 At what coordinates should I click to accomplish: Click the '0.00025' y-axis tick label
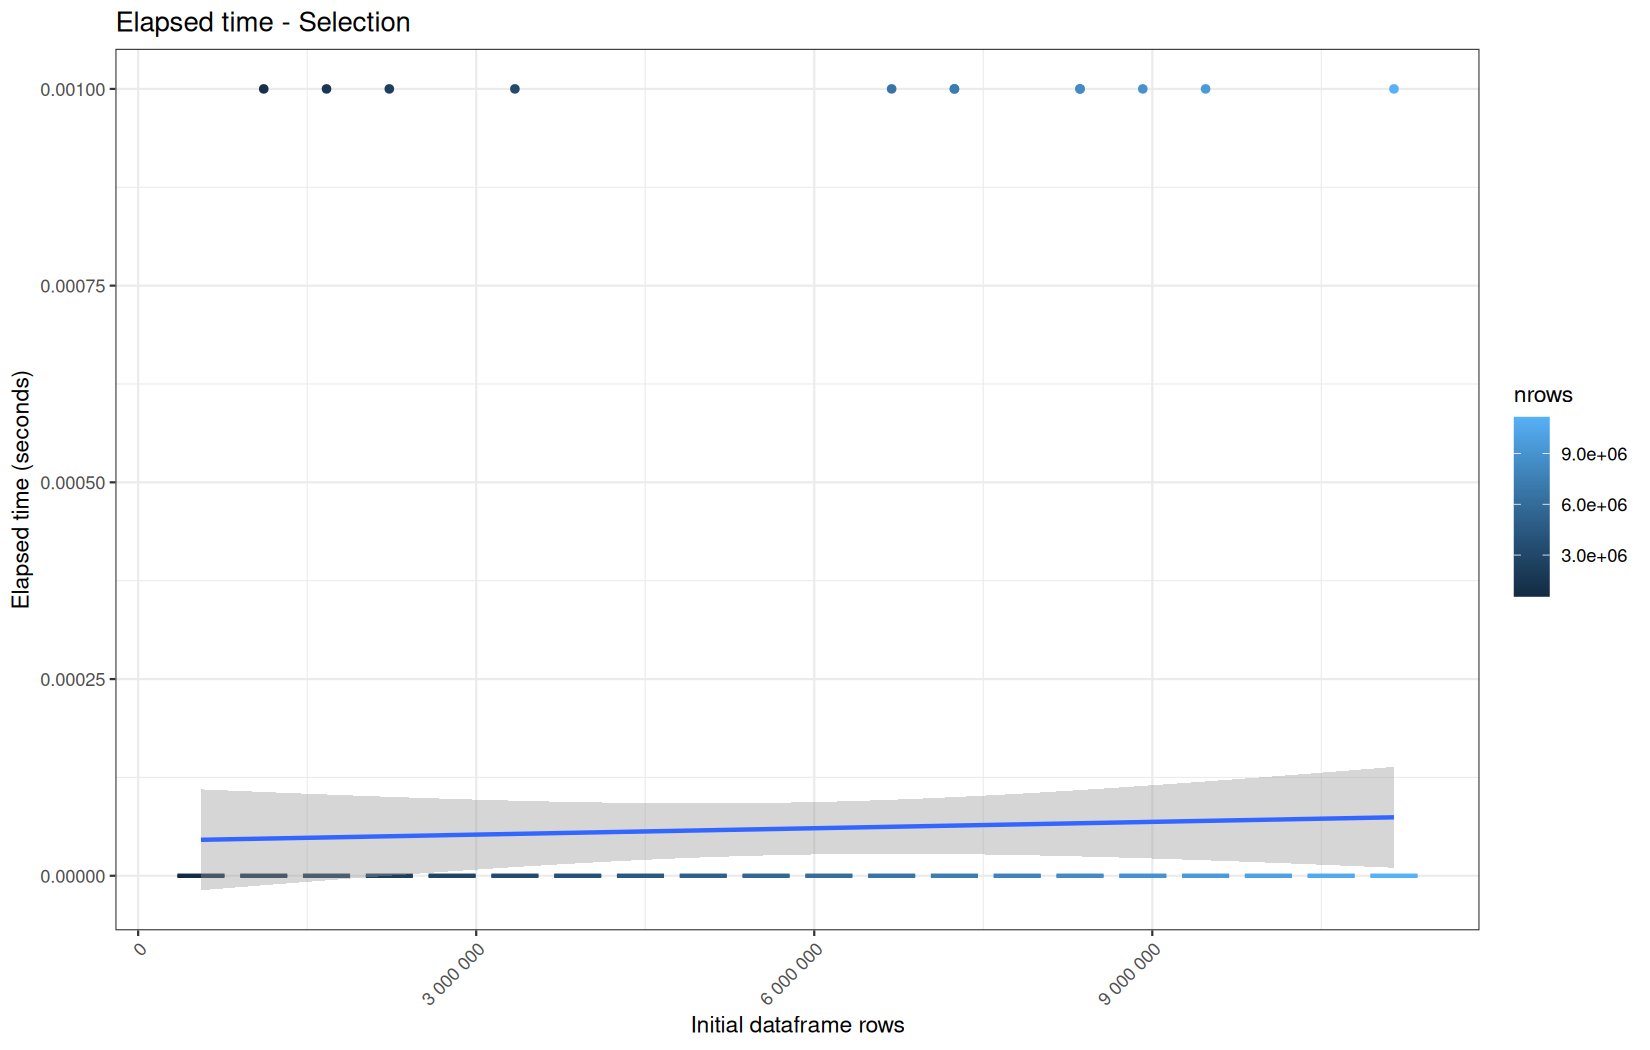[x=72, y=680]
